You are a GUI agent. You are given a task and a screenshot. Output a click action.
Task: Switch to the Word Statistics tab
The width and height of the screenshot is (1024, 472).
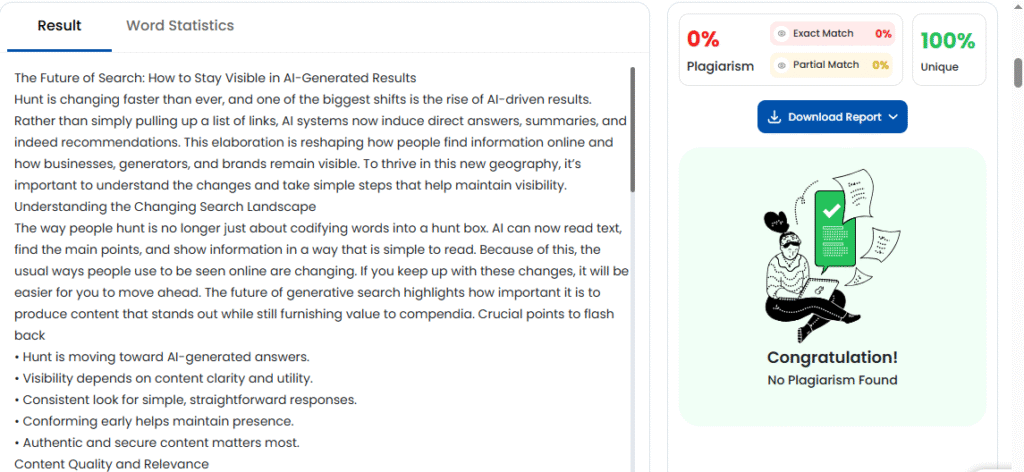click(180, 26)
